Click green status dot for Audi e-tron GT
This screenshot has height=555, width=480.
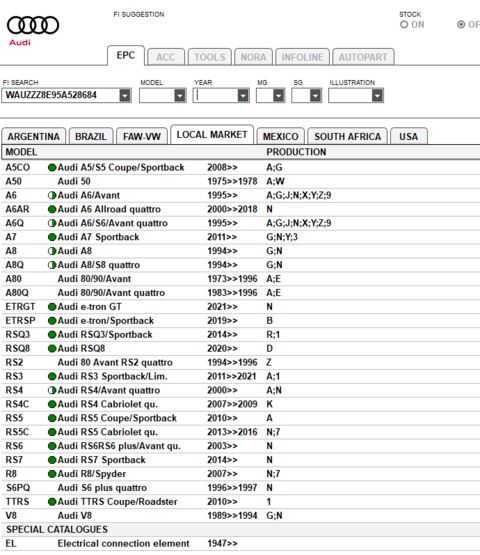pos(52,307)
